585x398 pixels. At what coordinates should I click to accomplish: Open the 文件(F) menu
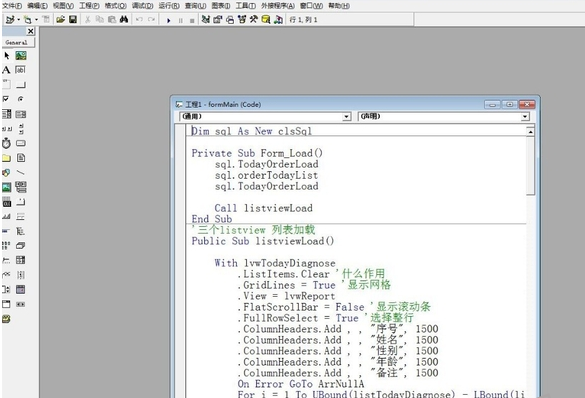point(12,6)
